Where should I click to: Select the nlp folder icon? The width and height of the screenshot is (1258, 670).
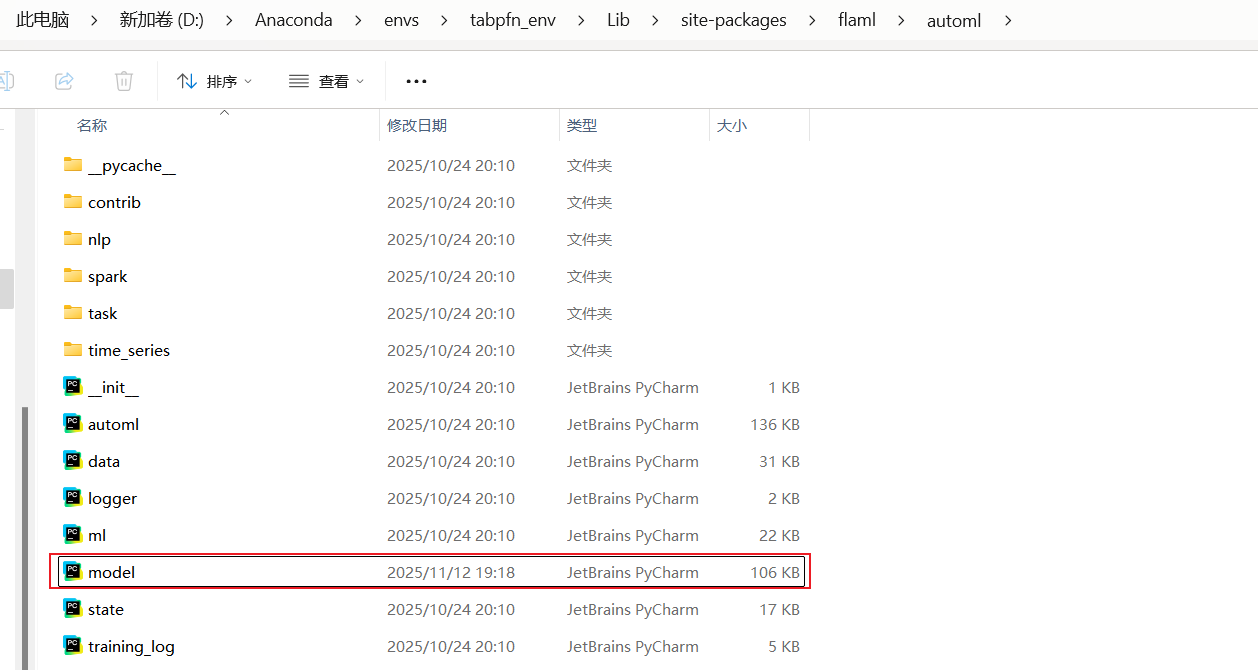[72, 239]
